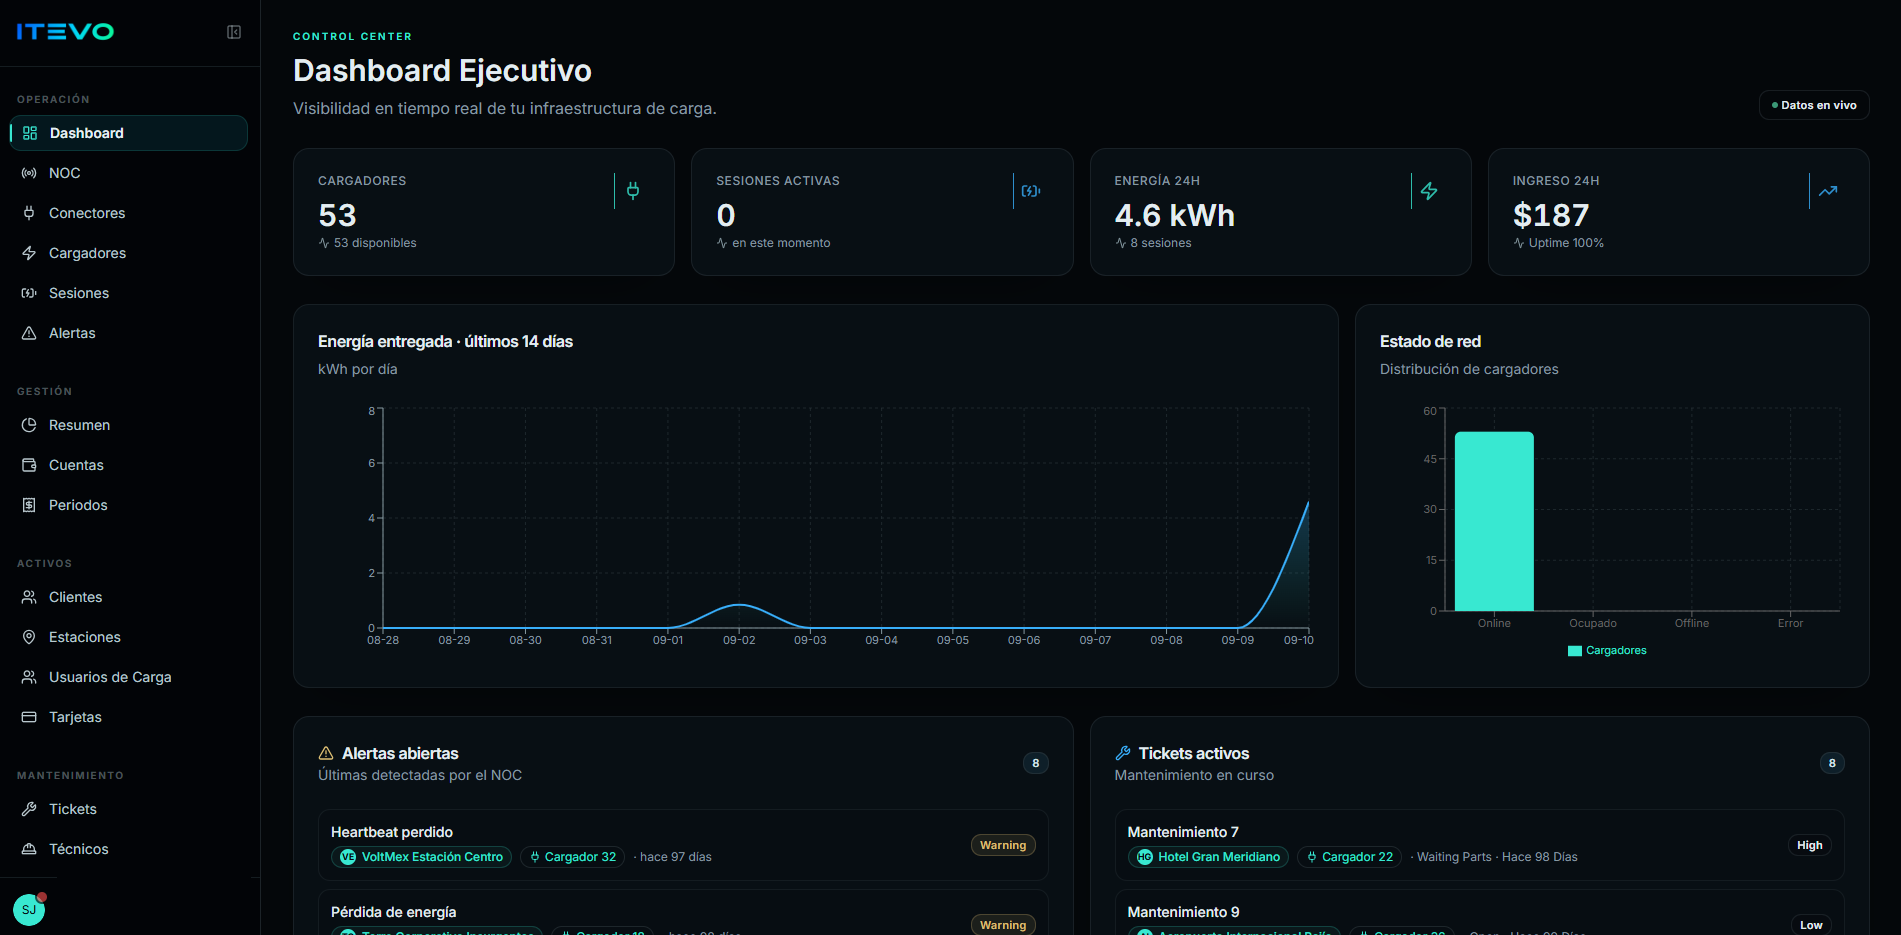Click the ITEVO logo
This screenshot has height=935, width=1901.
point(65,32)
